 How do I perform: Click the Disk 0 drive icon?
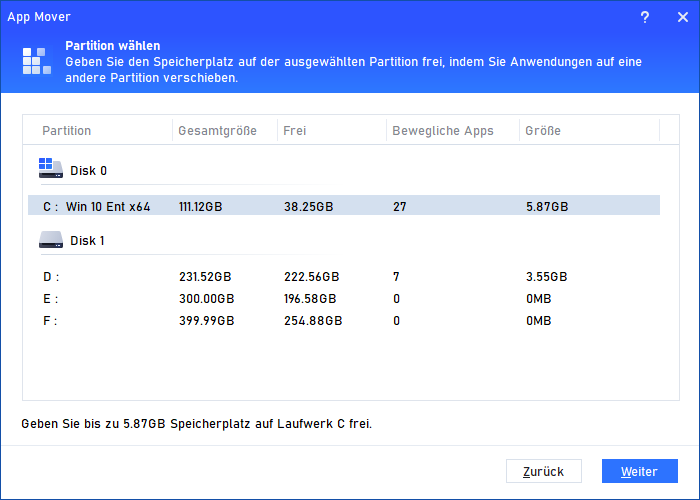[x=50, y=168]
